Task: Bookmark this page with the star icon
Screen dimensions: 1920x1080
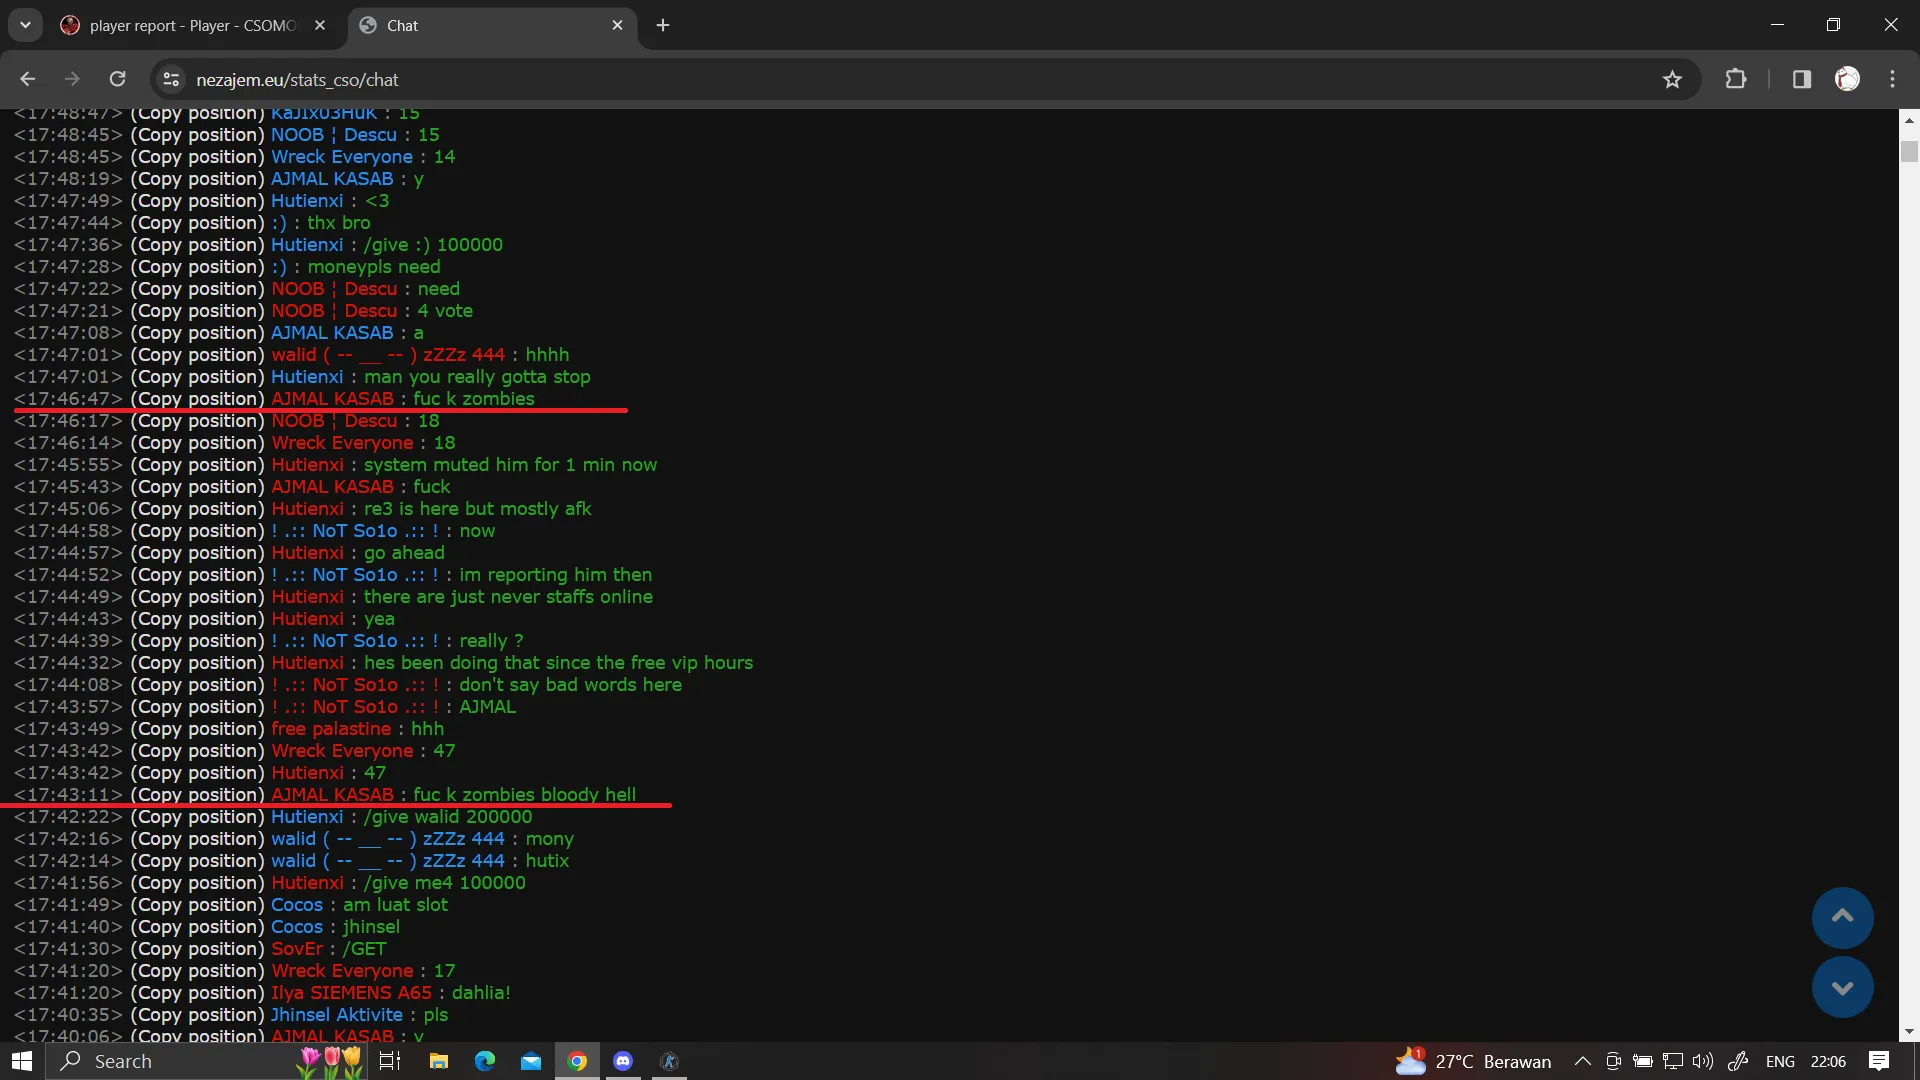Action: click(x=1672, y=79)
